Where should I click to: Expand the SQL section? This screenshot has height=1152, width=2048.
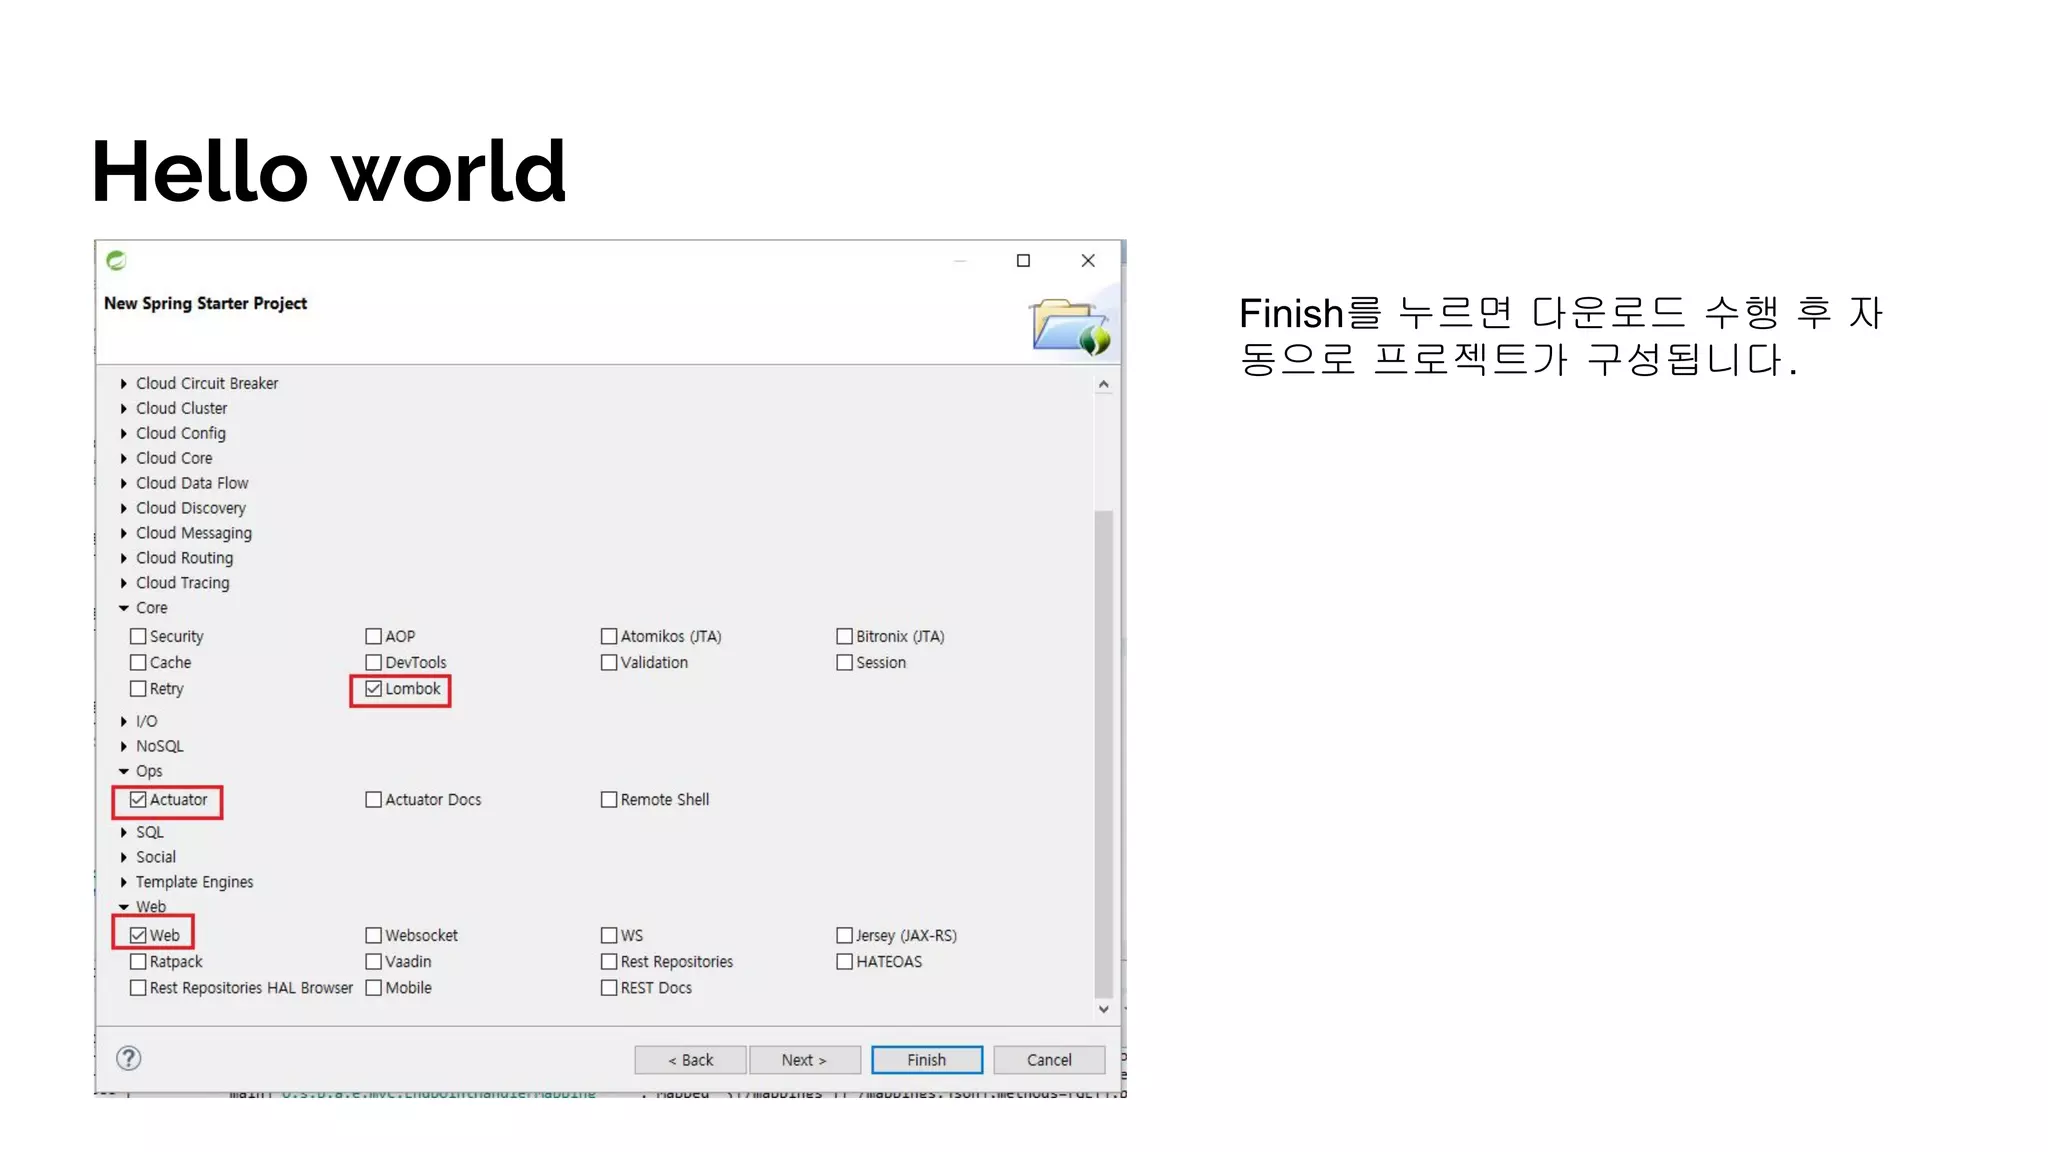click(x=123, y=833)
